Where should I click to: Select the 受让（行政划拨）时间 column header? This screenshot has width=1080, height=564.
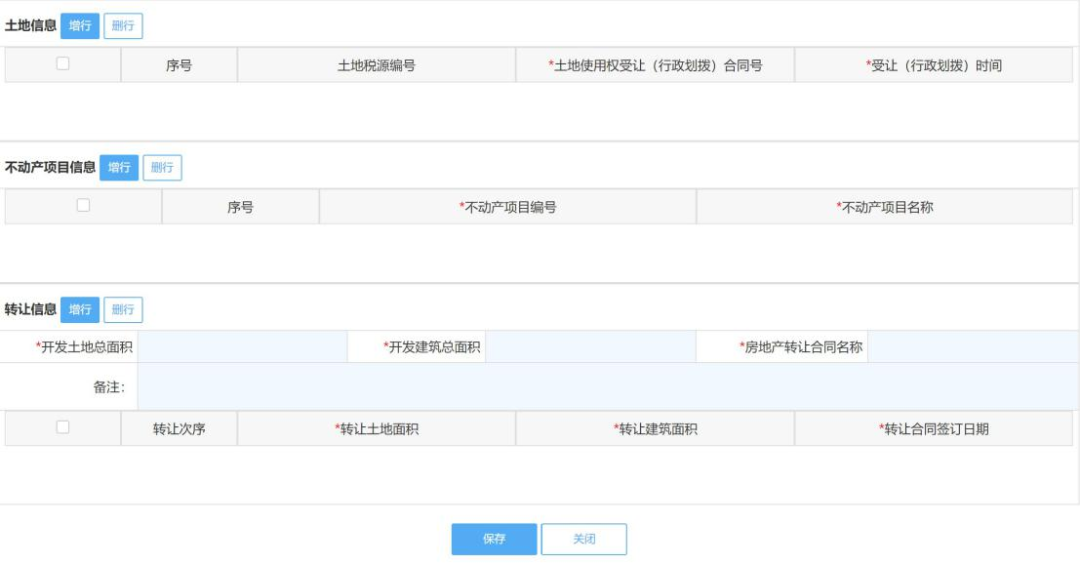click(x=934, y=65)
